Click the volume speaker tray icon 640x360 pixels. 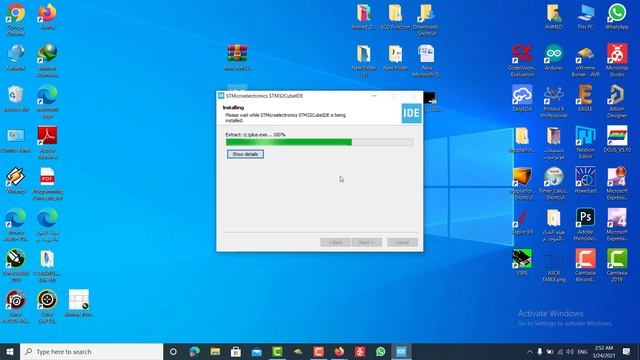click(570, 351)
